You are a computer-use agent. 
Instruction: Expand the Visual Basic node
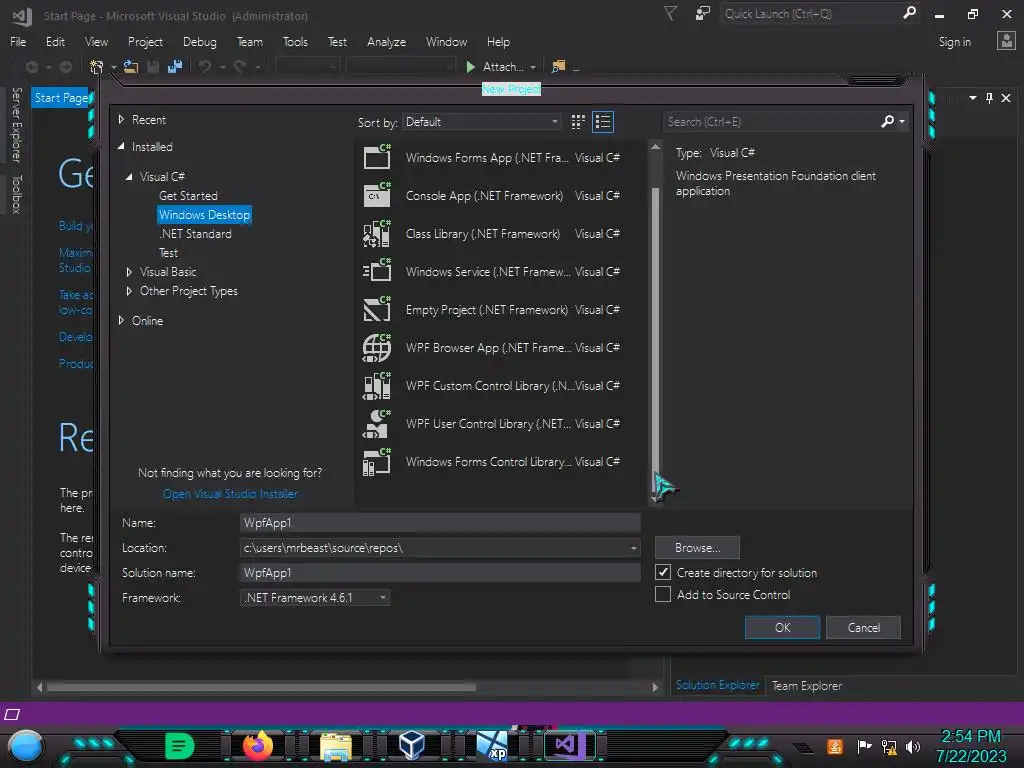(x=129, y=272)
